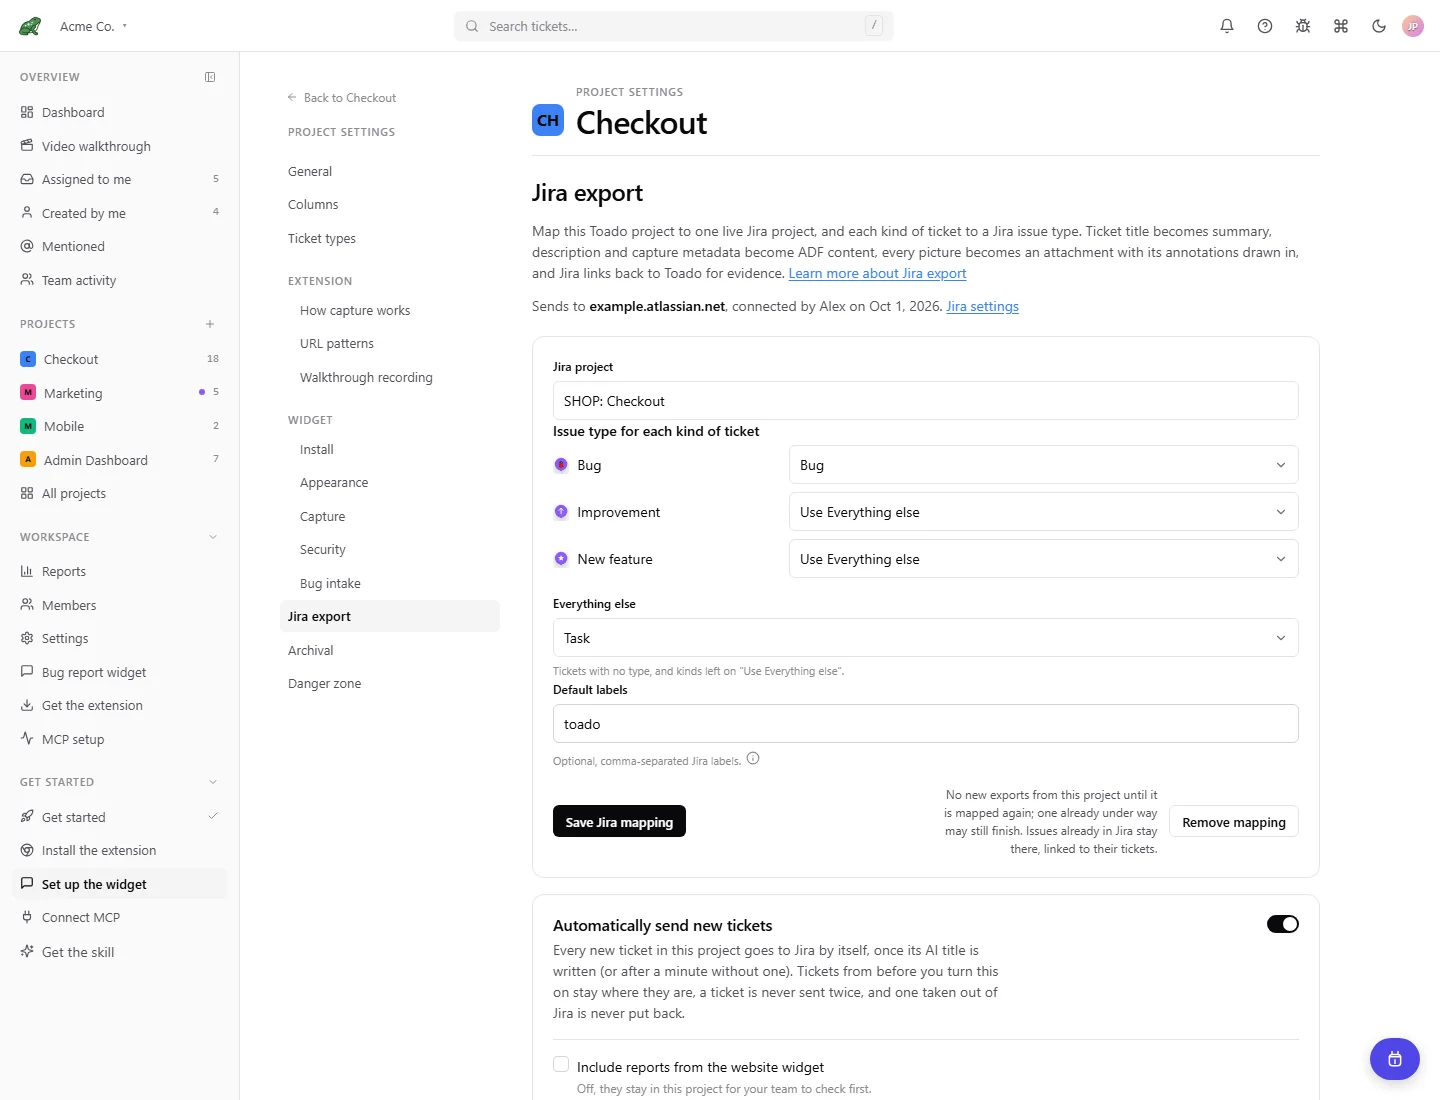Click the Default labels input field
1440x1100 pixels.
[x=925, y=724]
